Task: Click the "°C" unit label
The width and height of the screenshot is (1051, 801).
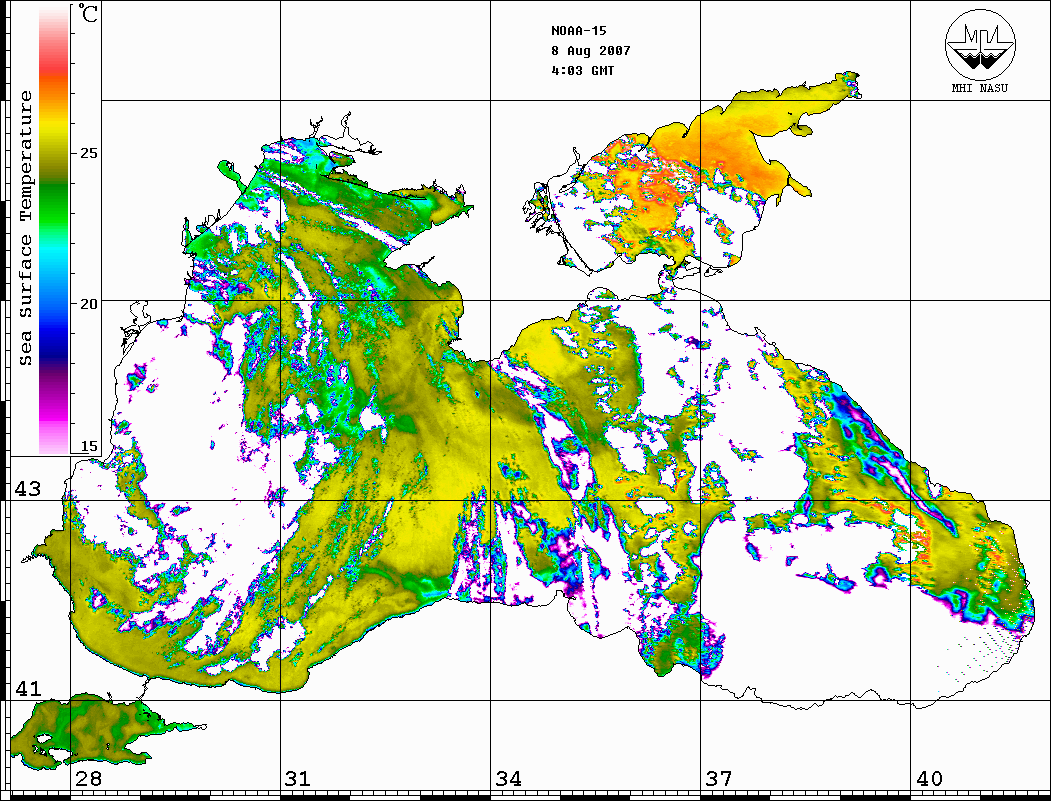Action: (x=88, y=13)
